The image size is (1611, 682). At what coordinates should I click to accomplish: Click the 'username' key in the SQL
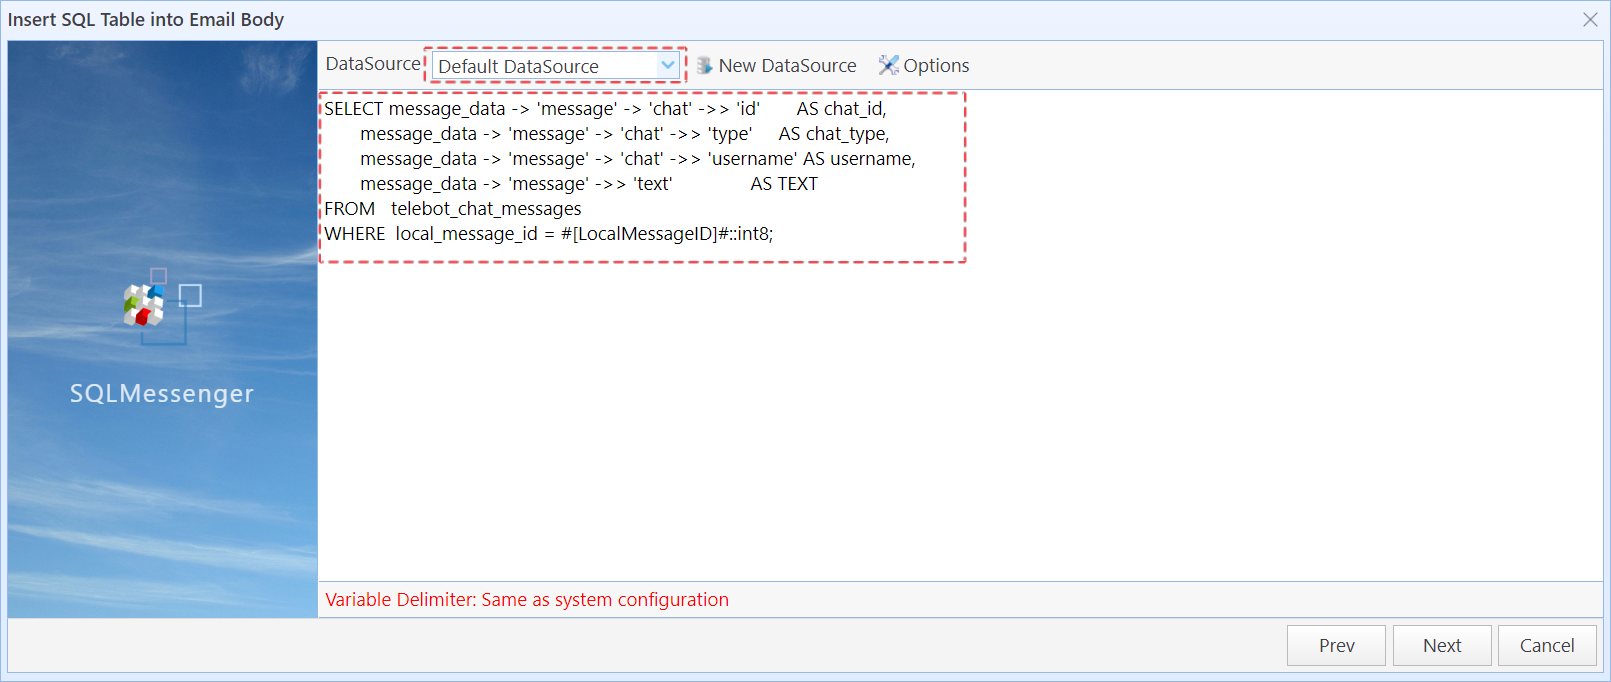[x=752, y=159]
